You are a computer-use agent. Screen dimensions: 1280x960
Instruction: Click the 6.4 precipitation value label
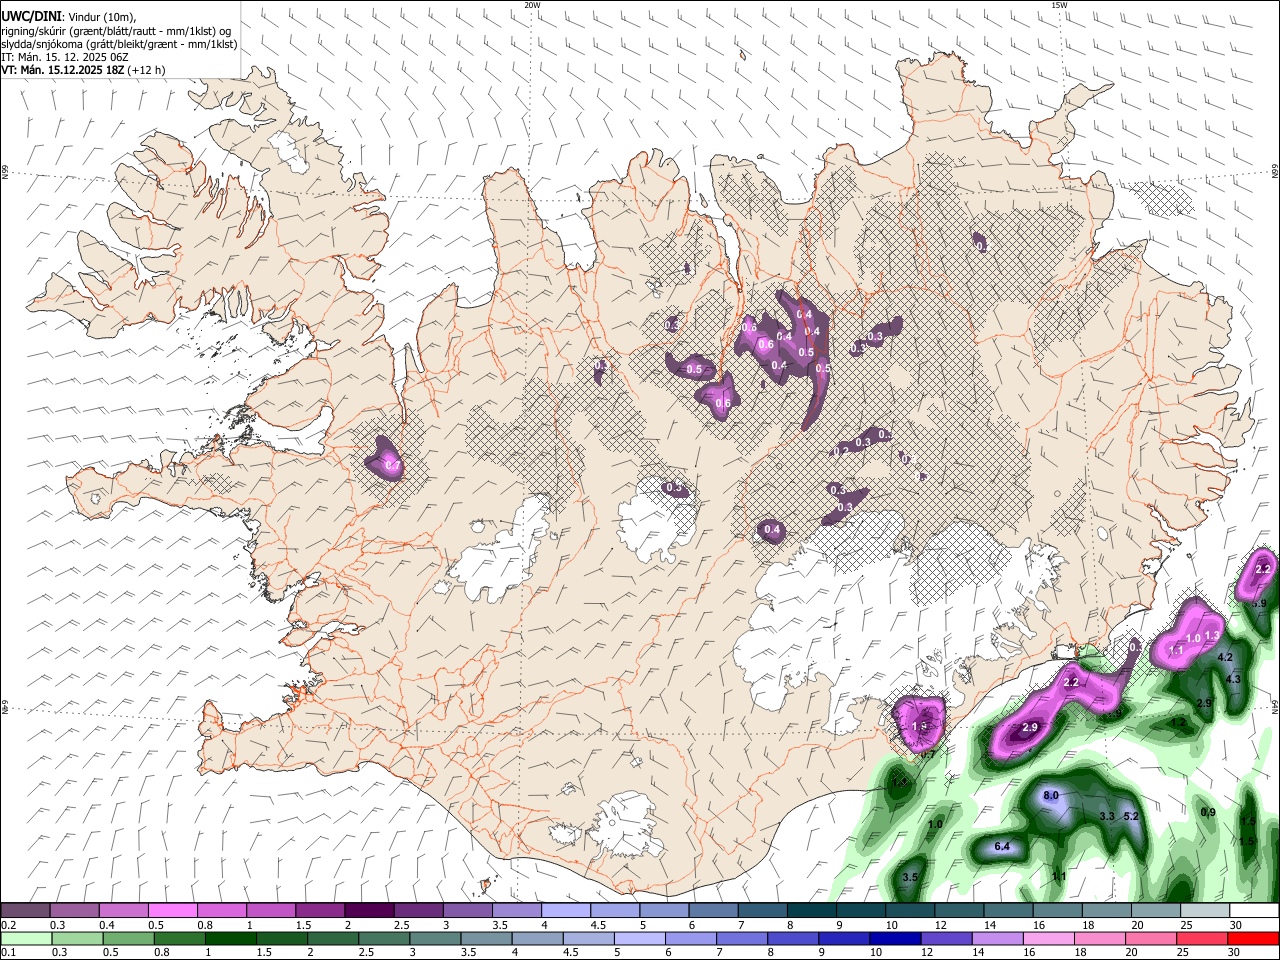click(x=1002, y=847)
